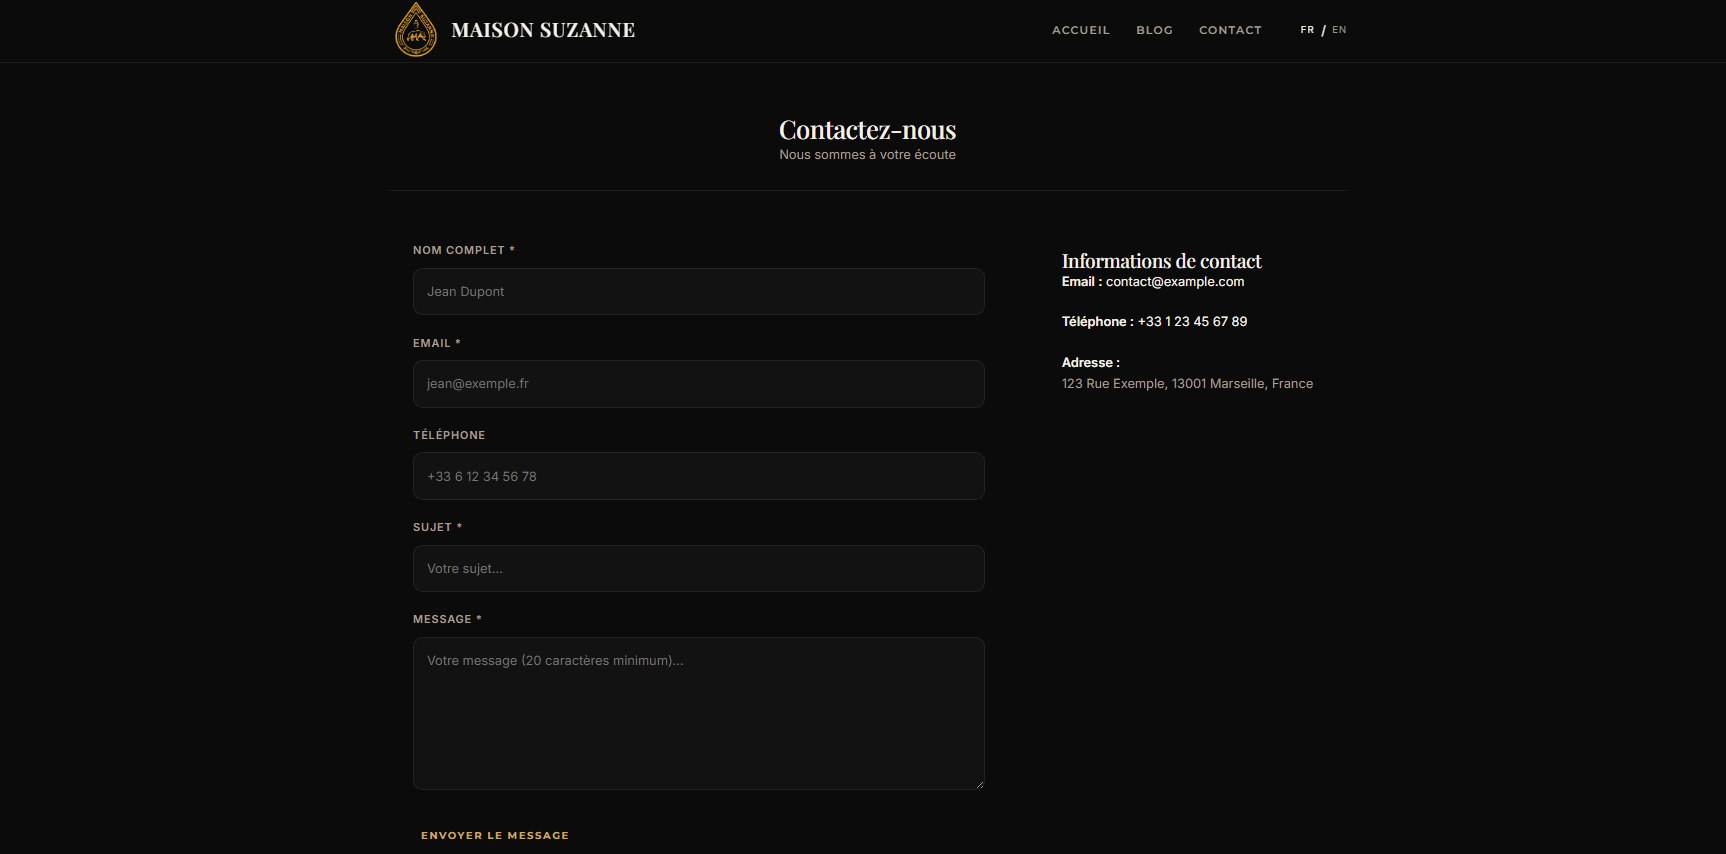Viewport: 1726px width, 854px height.
Task: Click the NOM COMPLET field label
Action: pos(459,250)
